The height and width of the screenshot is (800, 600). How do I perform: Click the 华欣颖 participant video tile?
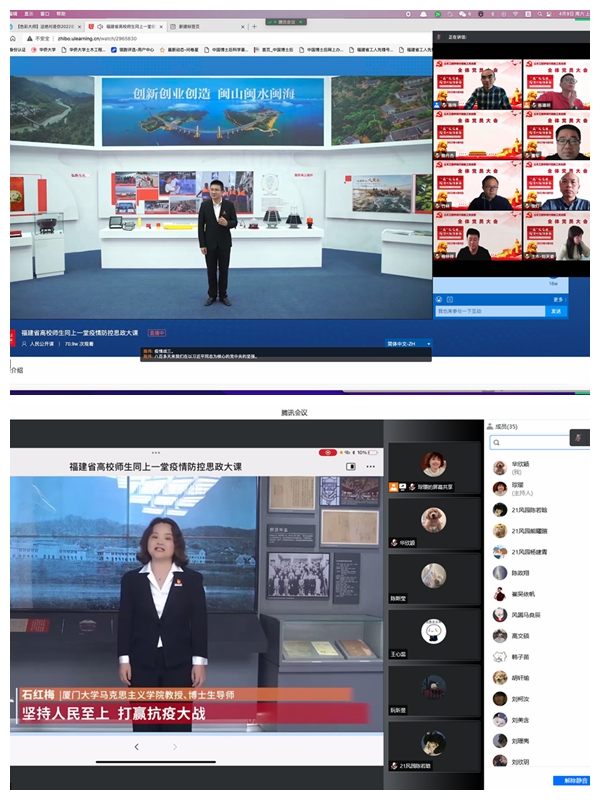tap(432, 523)
